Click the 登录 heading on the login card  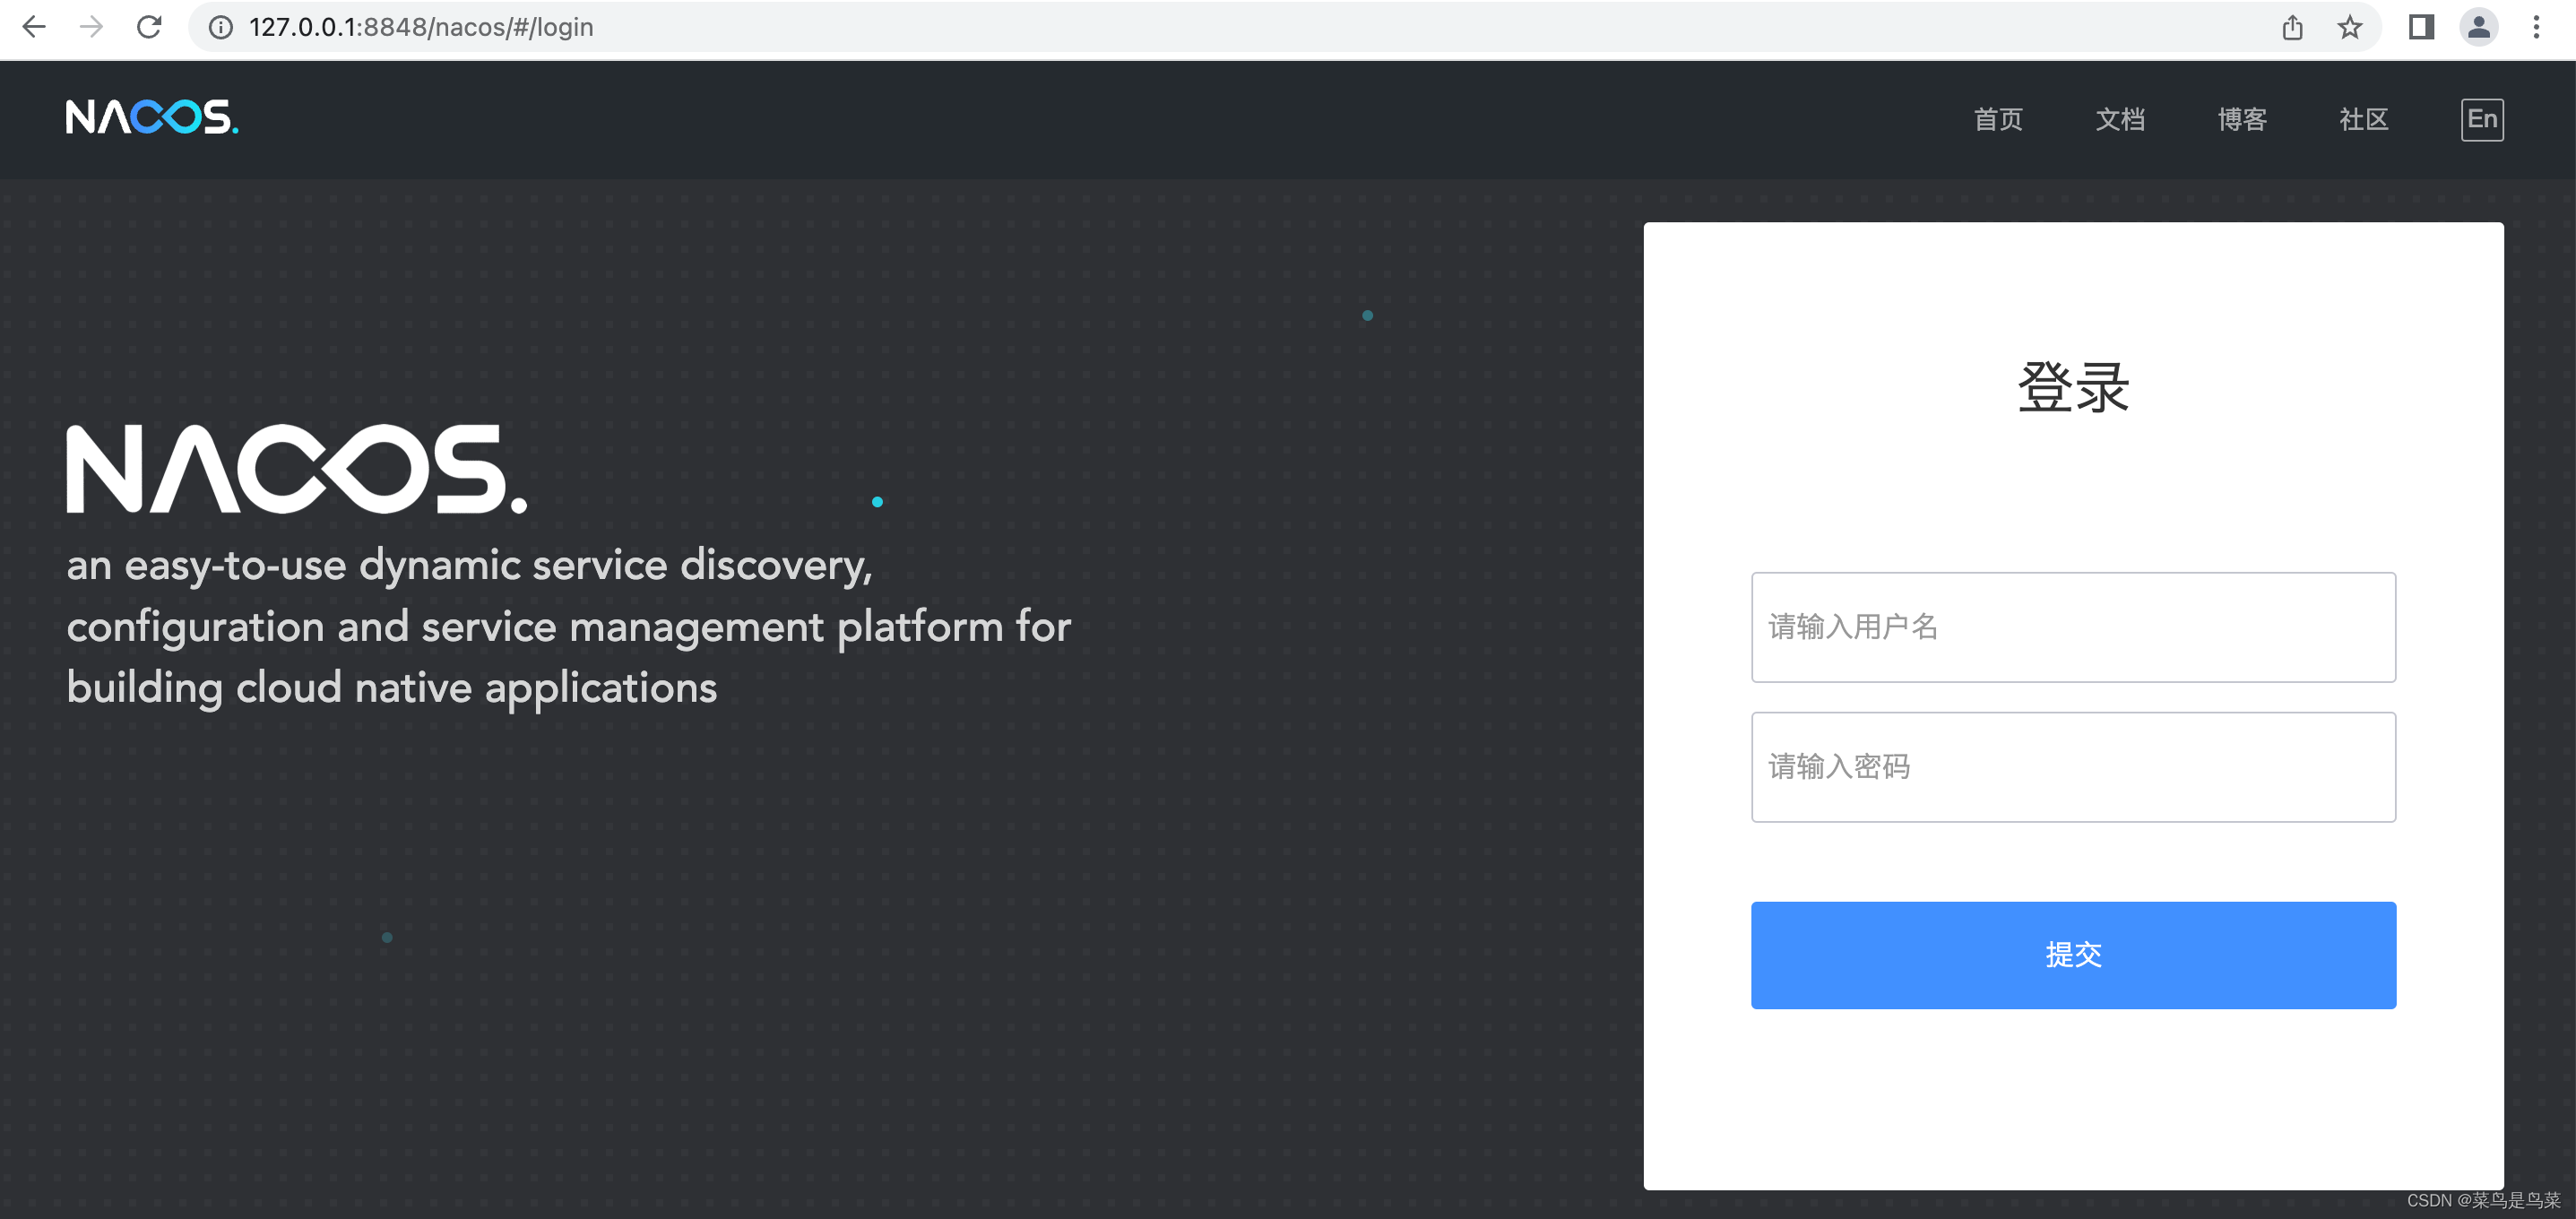pyautogui.click(x=2072, y=388)
